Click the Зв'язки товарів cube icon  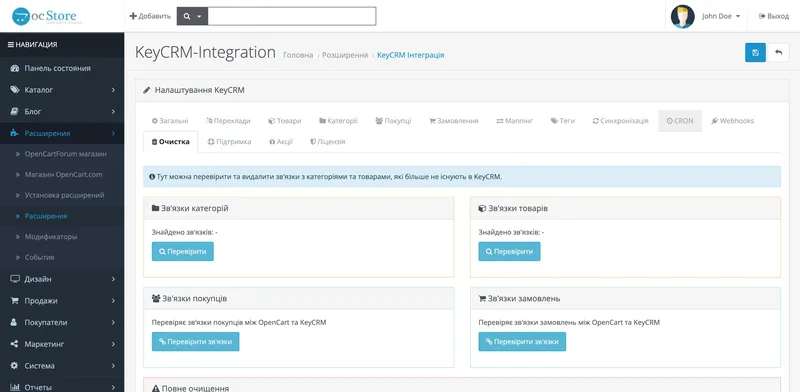point(482,208)
